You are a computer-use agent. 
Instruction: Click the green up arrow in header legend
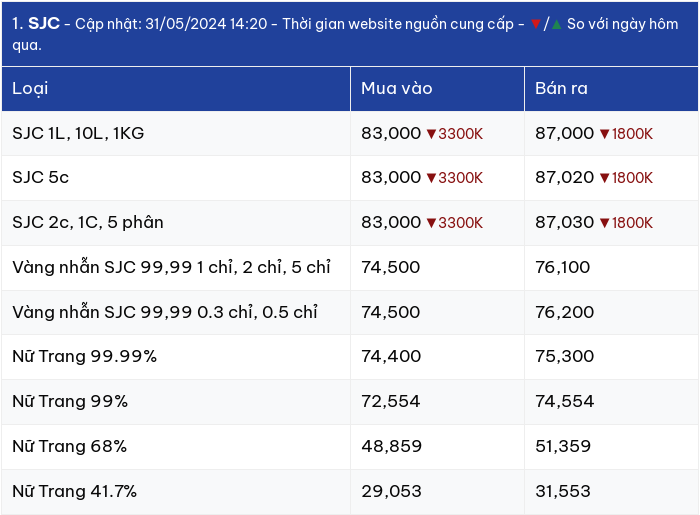tap(557, 24)
